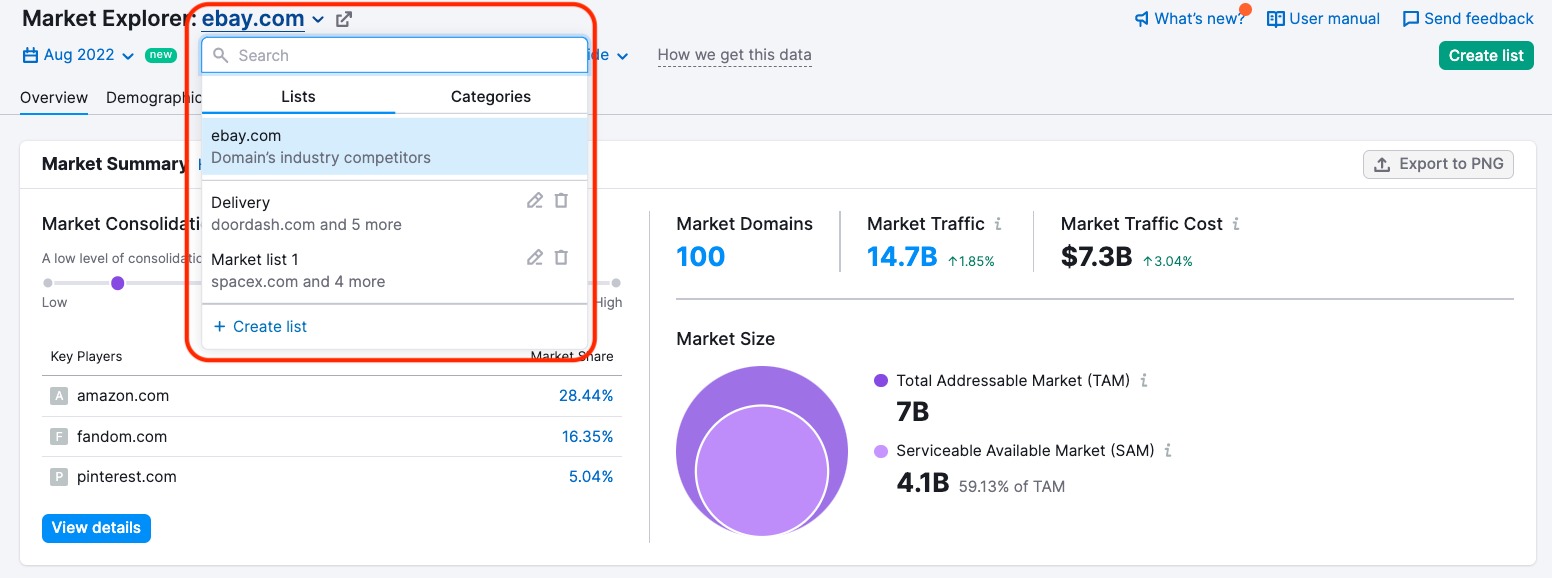Show the Market Traffic info tooltip icon
1552x578 pixels.
(998, 224)
